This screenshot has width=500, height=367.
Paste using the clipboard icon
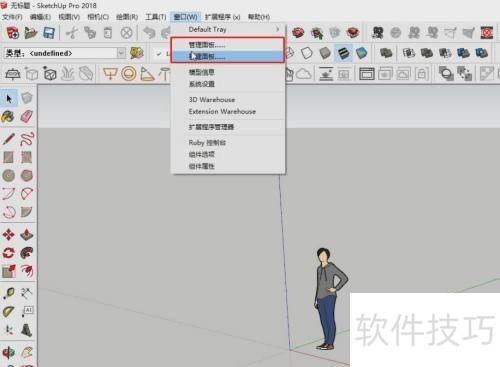108,33
